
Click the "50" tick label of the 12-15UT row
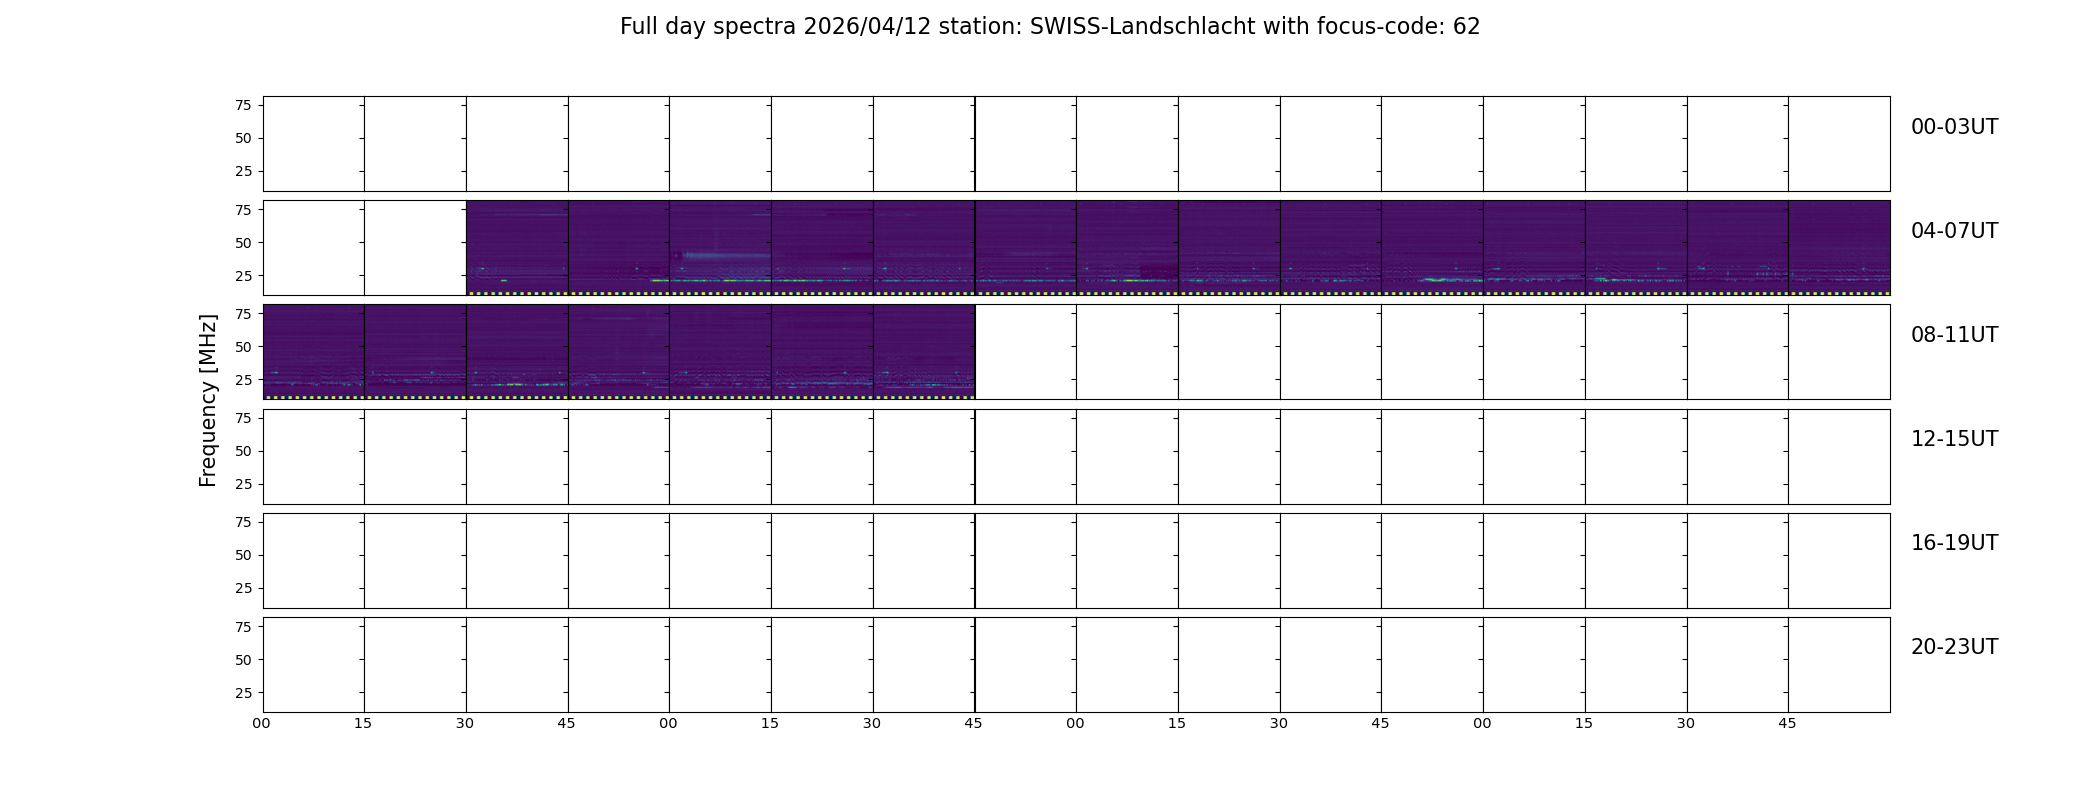(x=243, y=450)
